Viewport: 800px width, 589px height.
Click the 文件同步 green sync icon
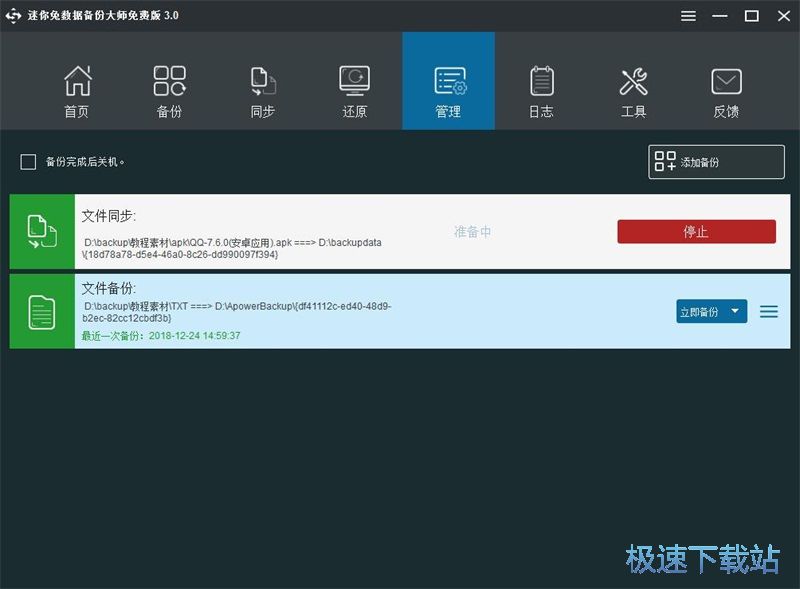coord(42,232)
